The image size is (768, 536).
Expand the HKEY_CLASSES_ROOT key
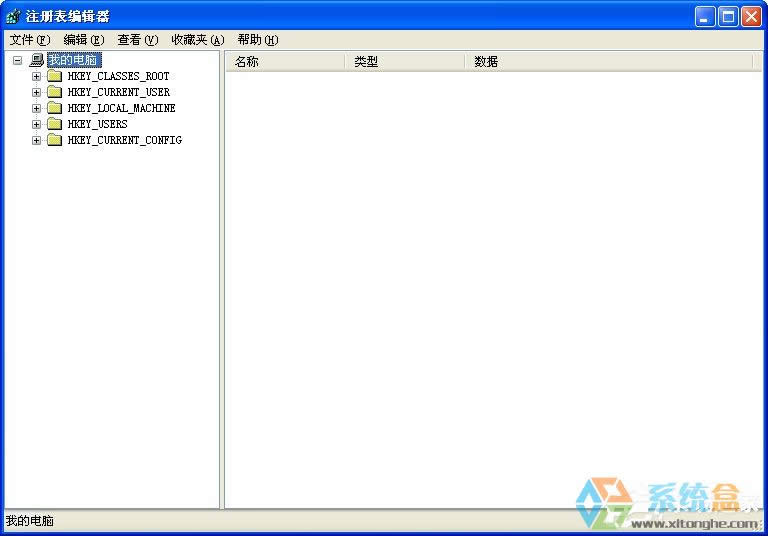coord(36,76)
